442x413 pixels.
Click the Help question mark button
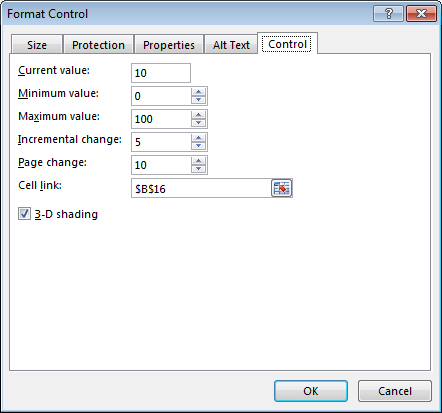point(388,14)
